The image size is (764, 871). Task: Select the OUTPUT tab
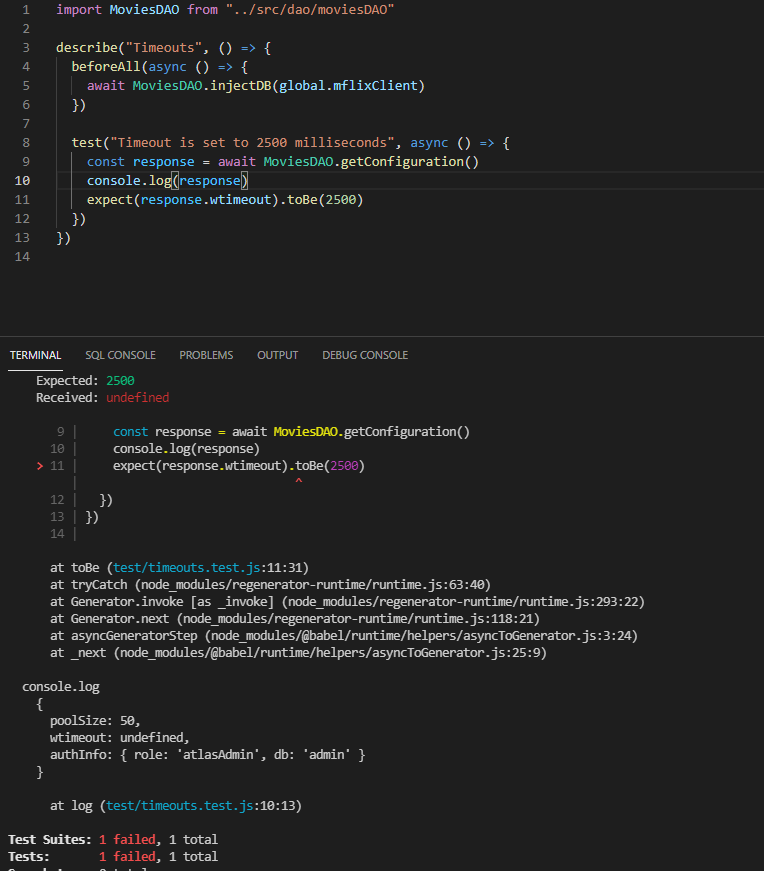[x=277, y=355]
